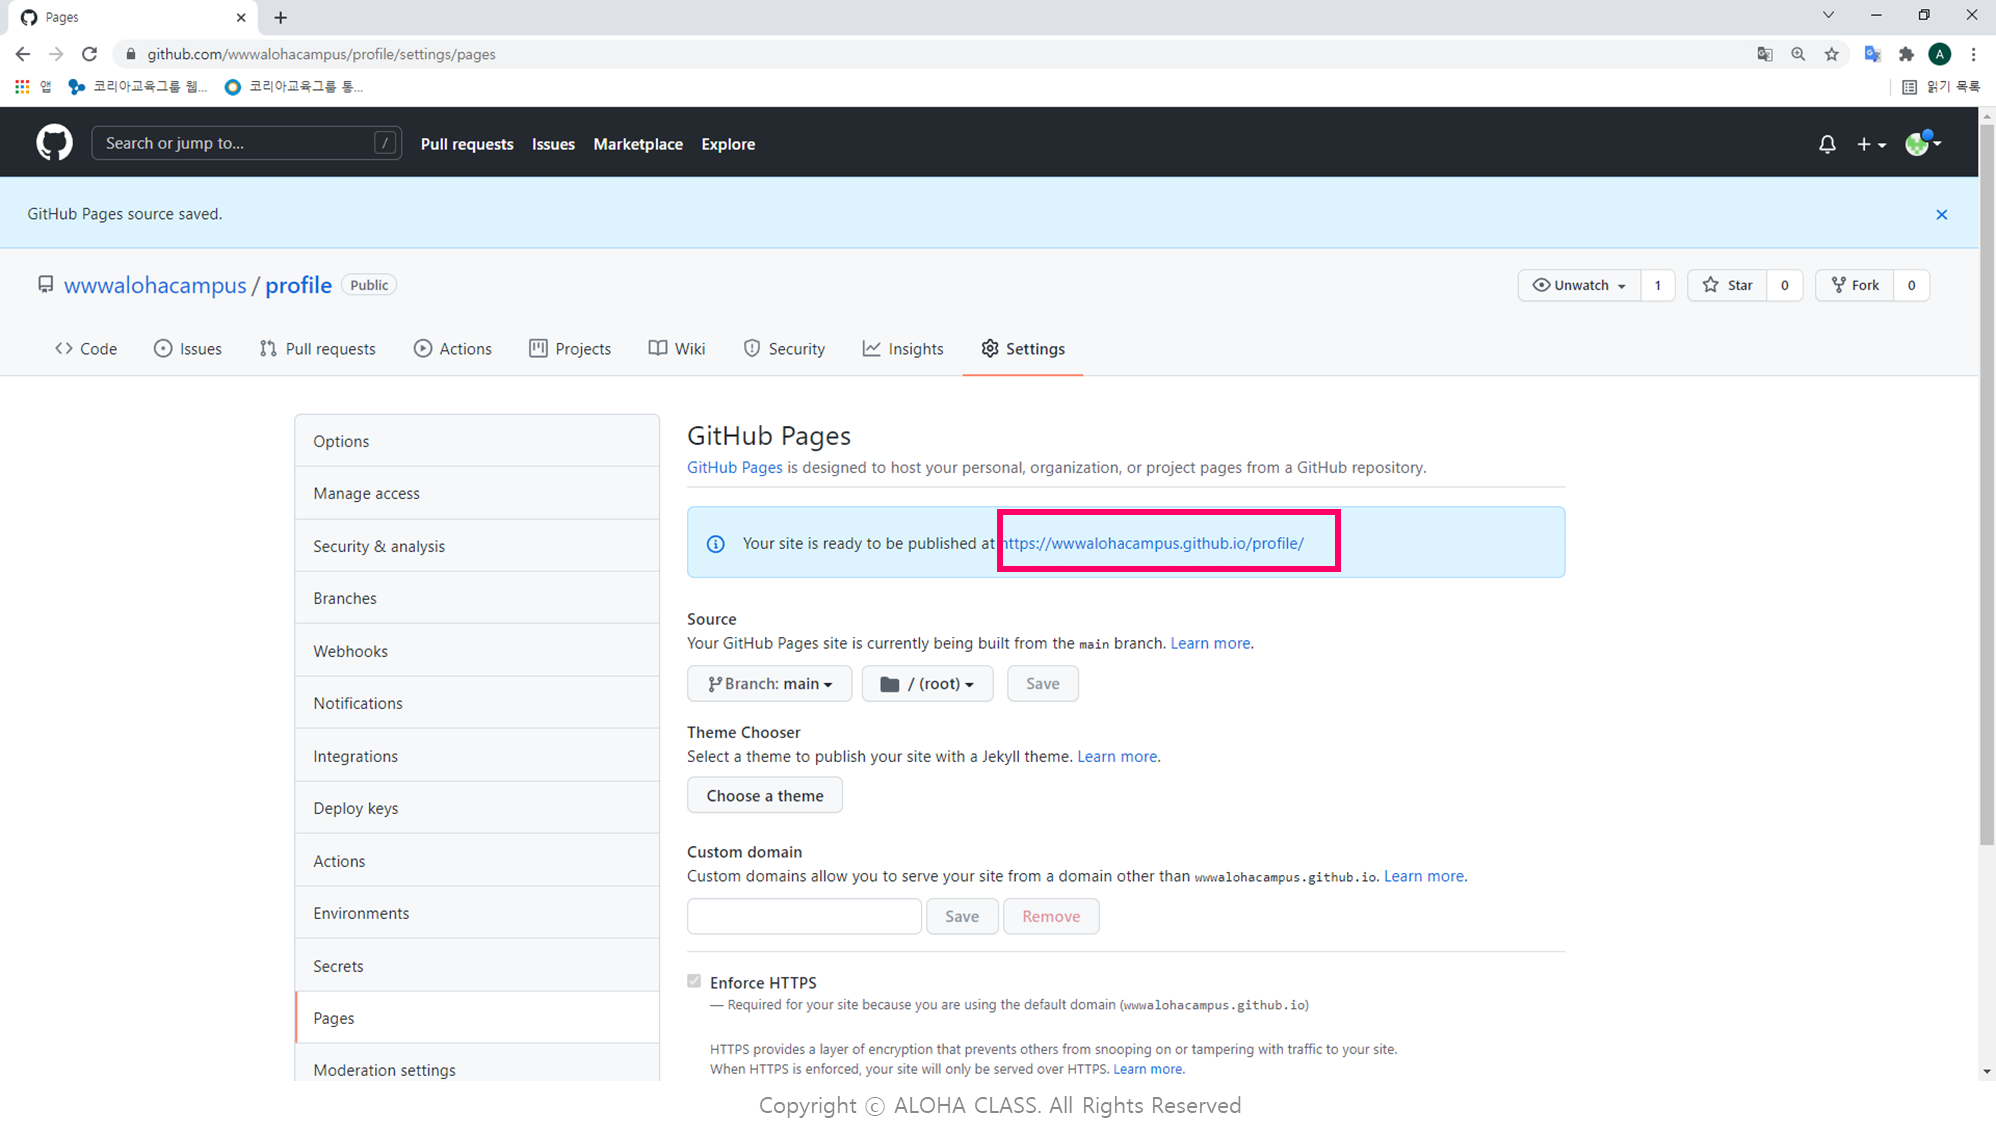Switch to the Code tab
1996x1130 pixels.
[x=86, y=348]
